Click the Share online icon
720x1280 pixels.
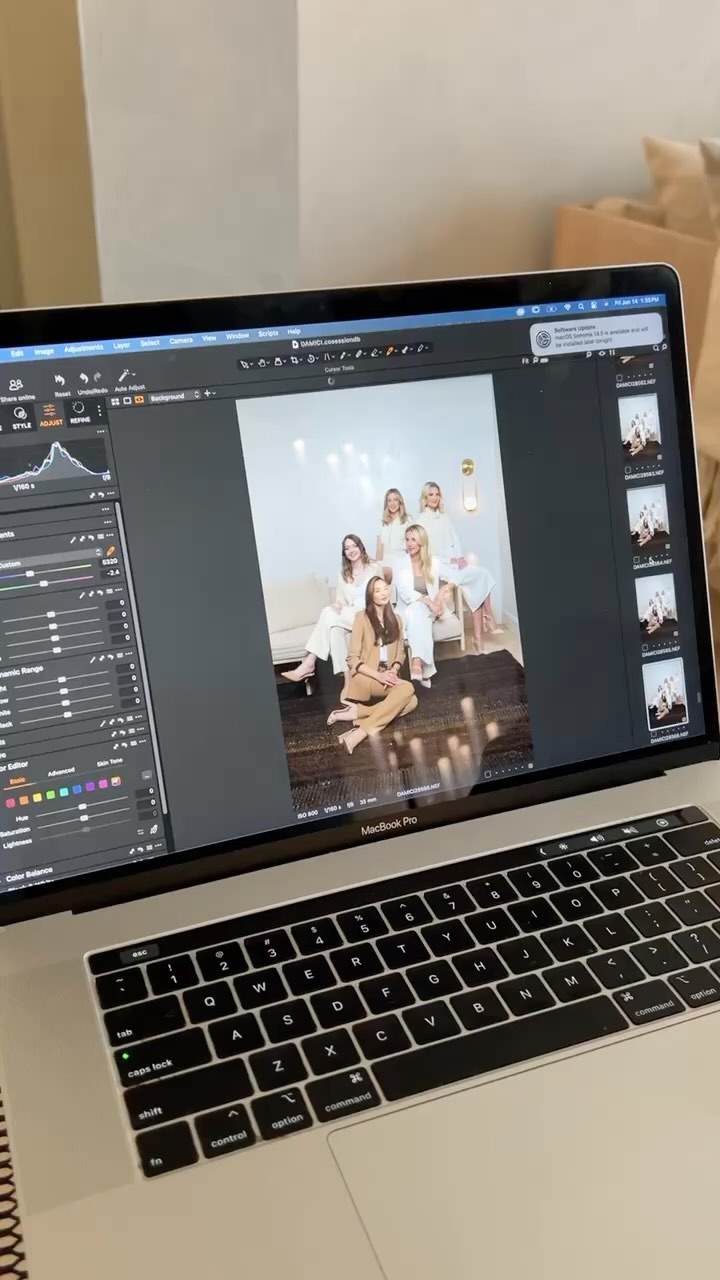coord(15,386)
